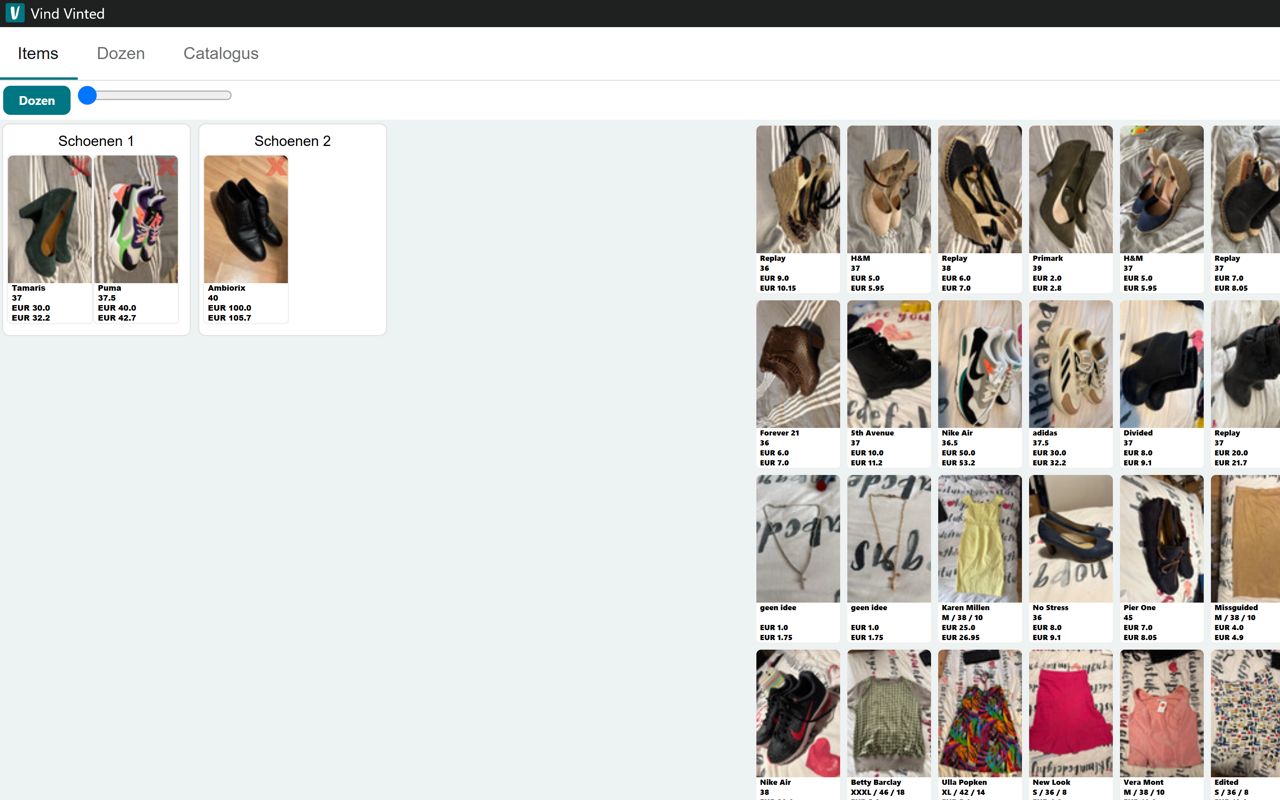
Task: Open the Dozen tab
Action: click(x=121, y=54)
